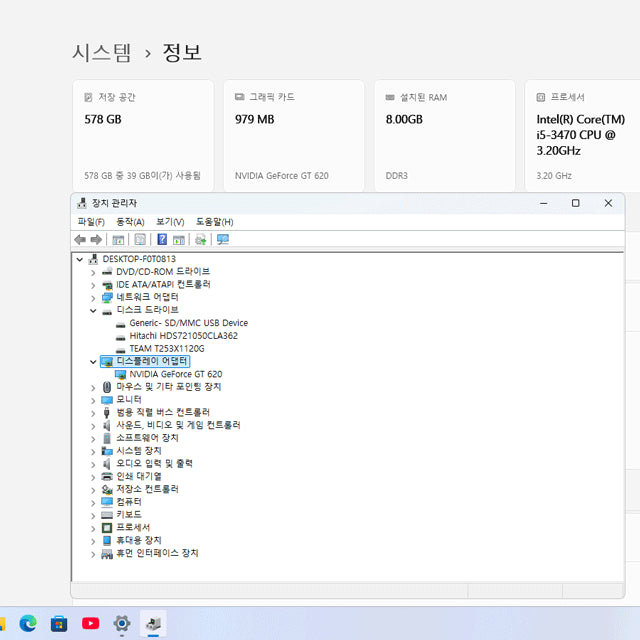This screenshot has width=640, height=640.
Task: Open the Help toolbar icon with question mark
Action: [x=162, y=239]
